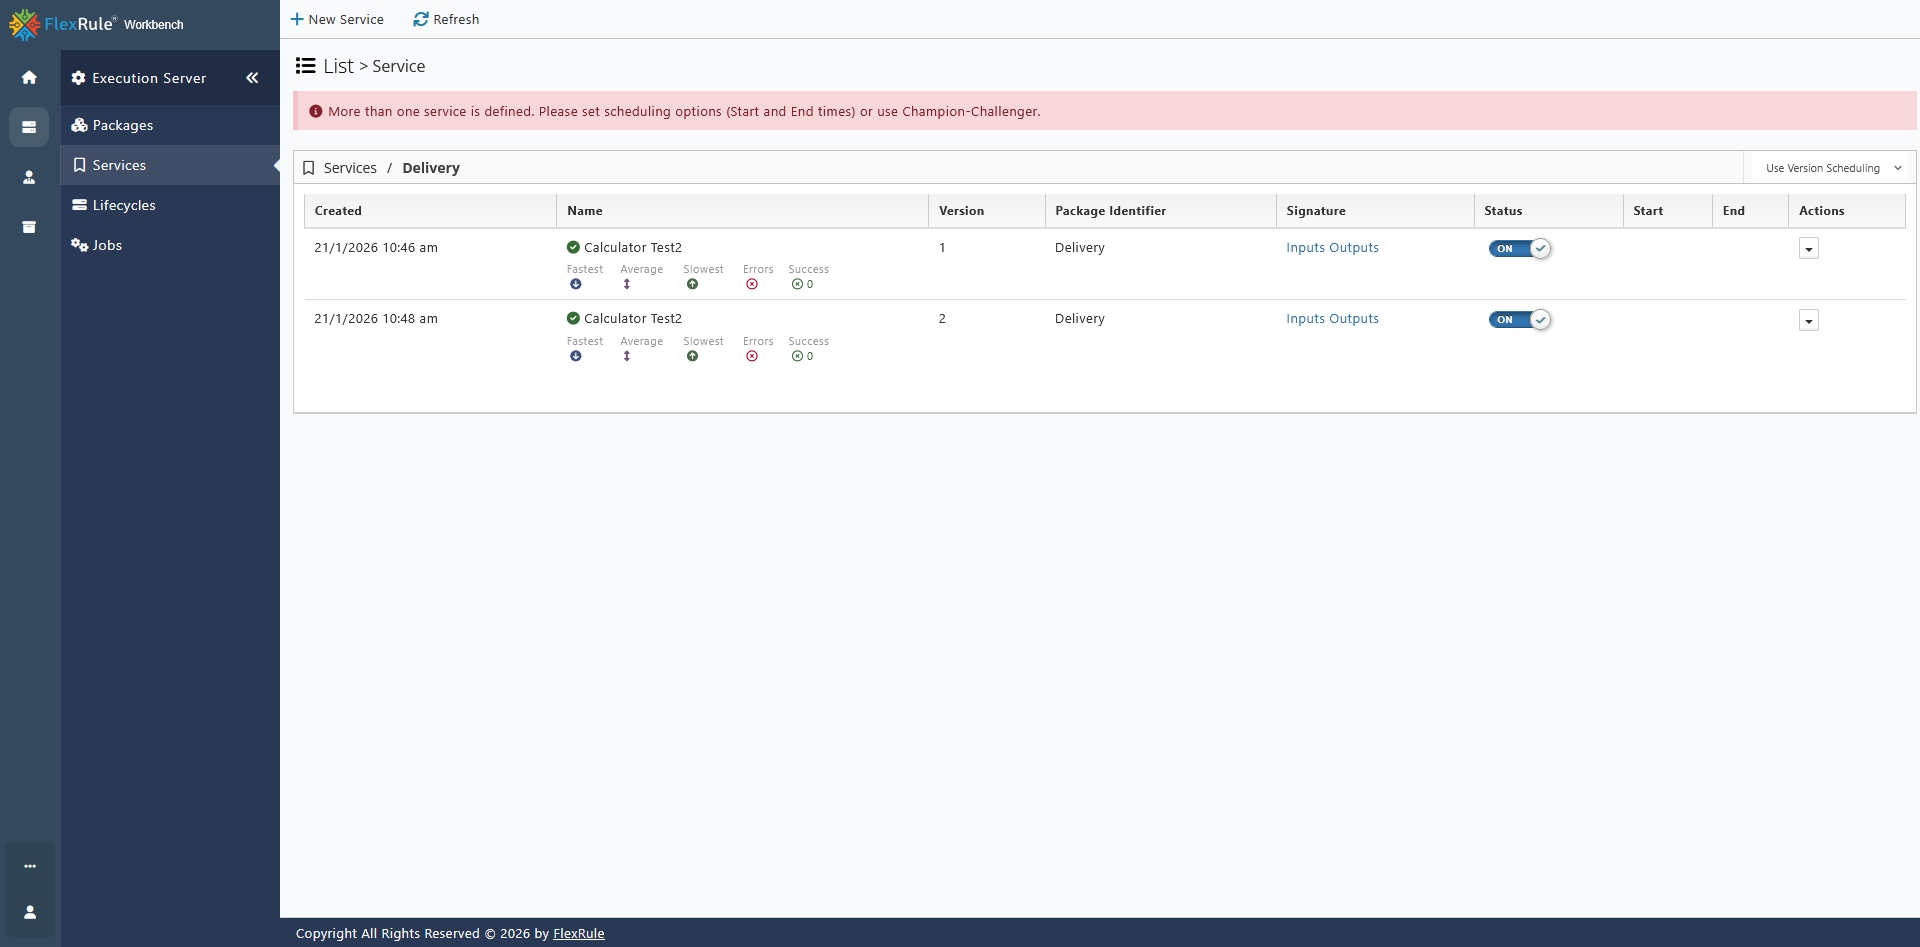Viewport: 1920px width, 947px height.
Task: Open the Actions dropdown for version 1
Action: point(1808,249)
